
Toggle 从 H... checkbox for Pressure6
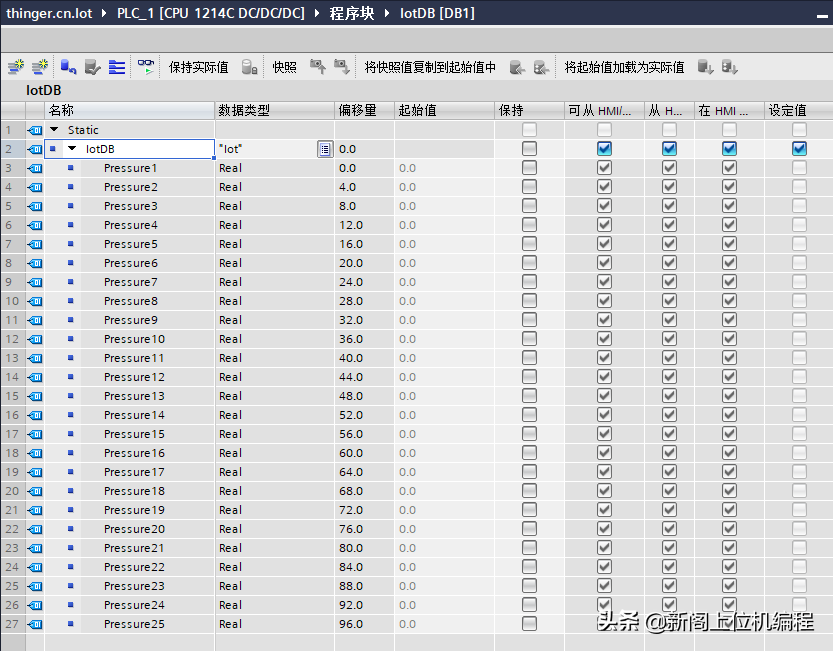[669, 263]
